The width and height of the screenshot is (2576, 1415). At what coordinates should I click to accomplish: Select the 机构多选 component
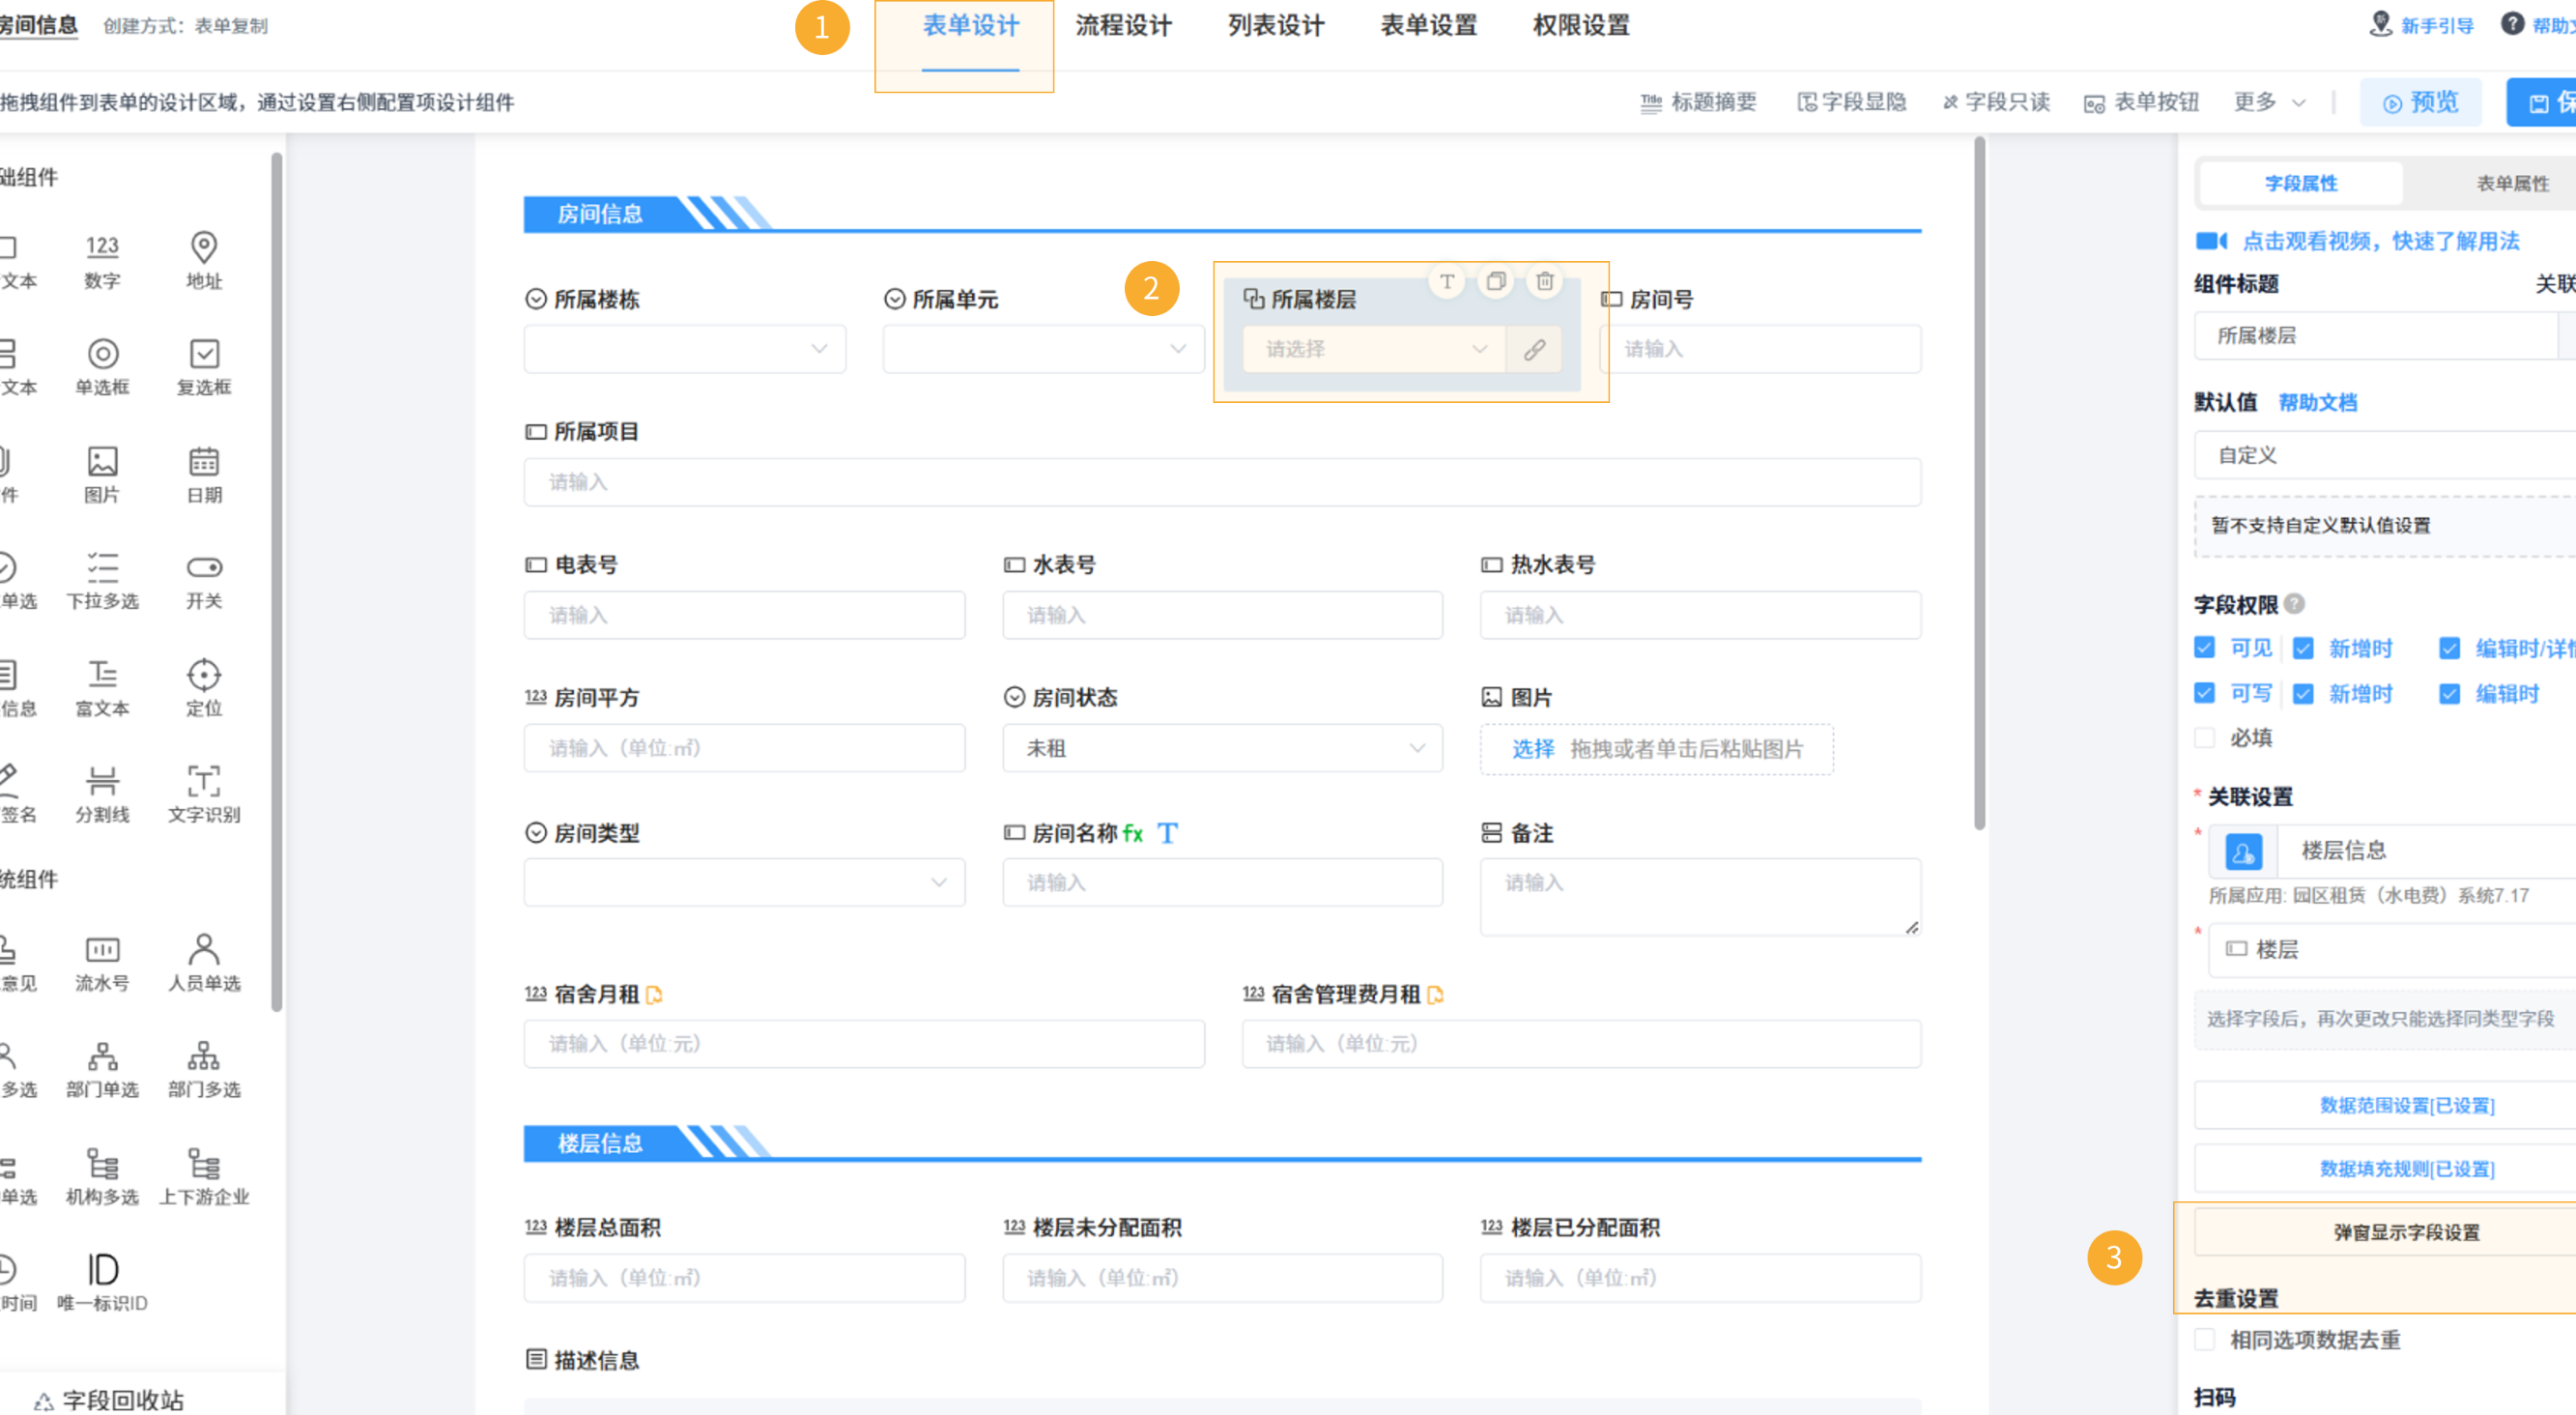point(102,1177)
